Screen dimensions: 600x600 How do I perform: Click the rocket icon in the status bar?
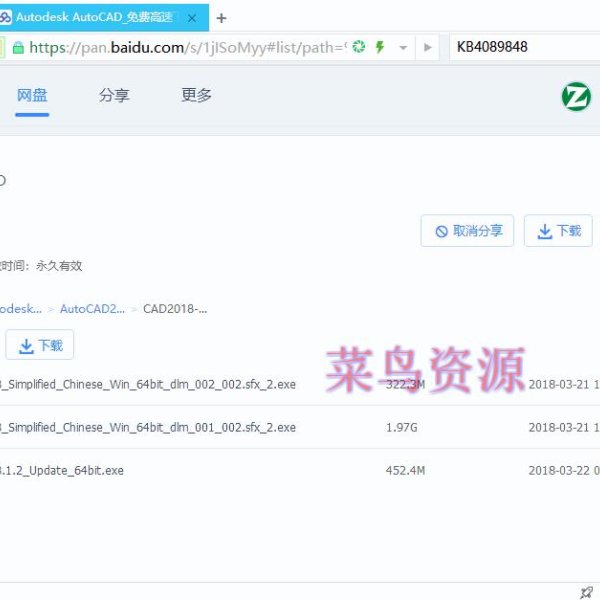coord(586,592)
